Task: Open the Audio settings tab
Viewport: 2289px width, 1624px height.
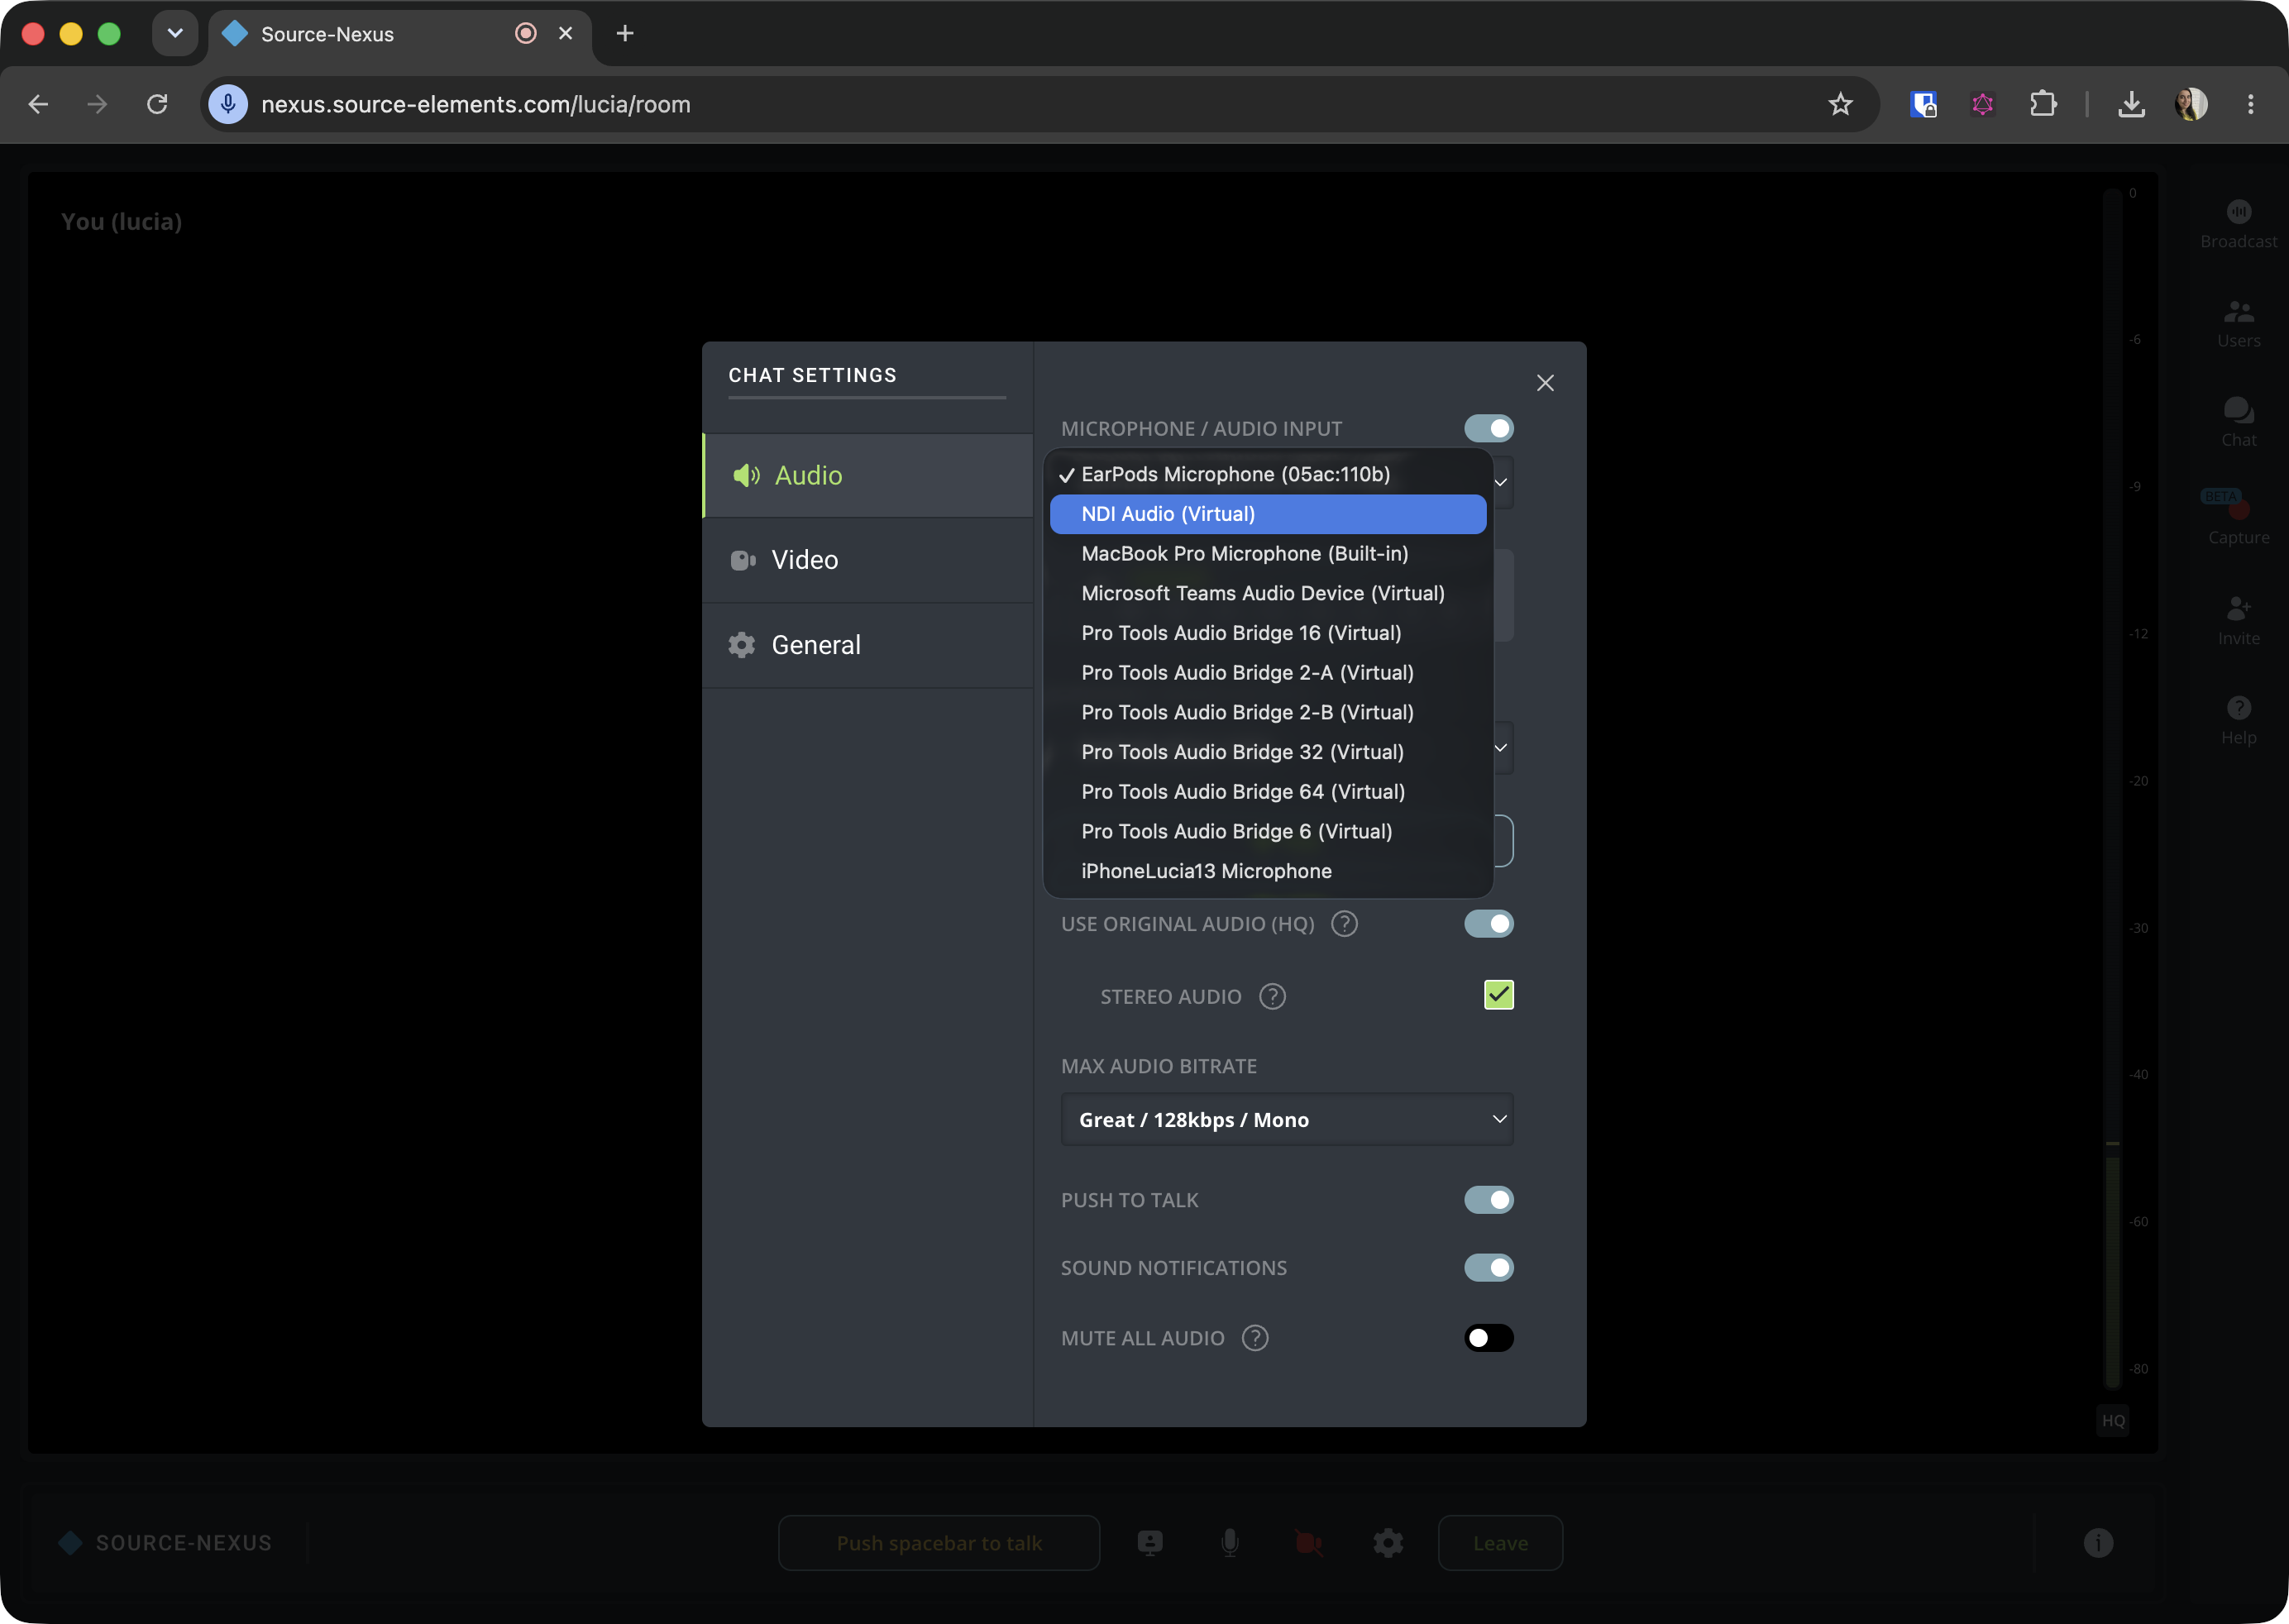Action: [x=868, y=475]
